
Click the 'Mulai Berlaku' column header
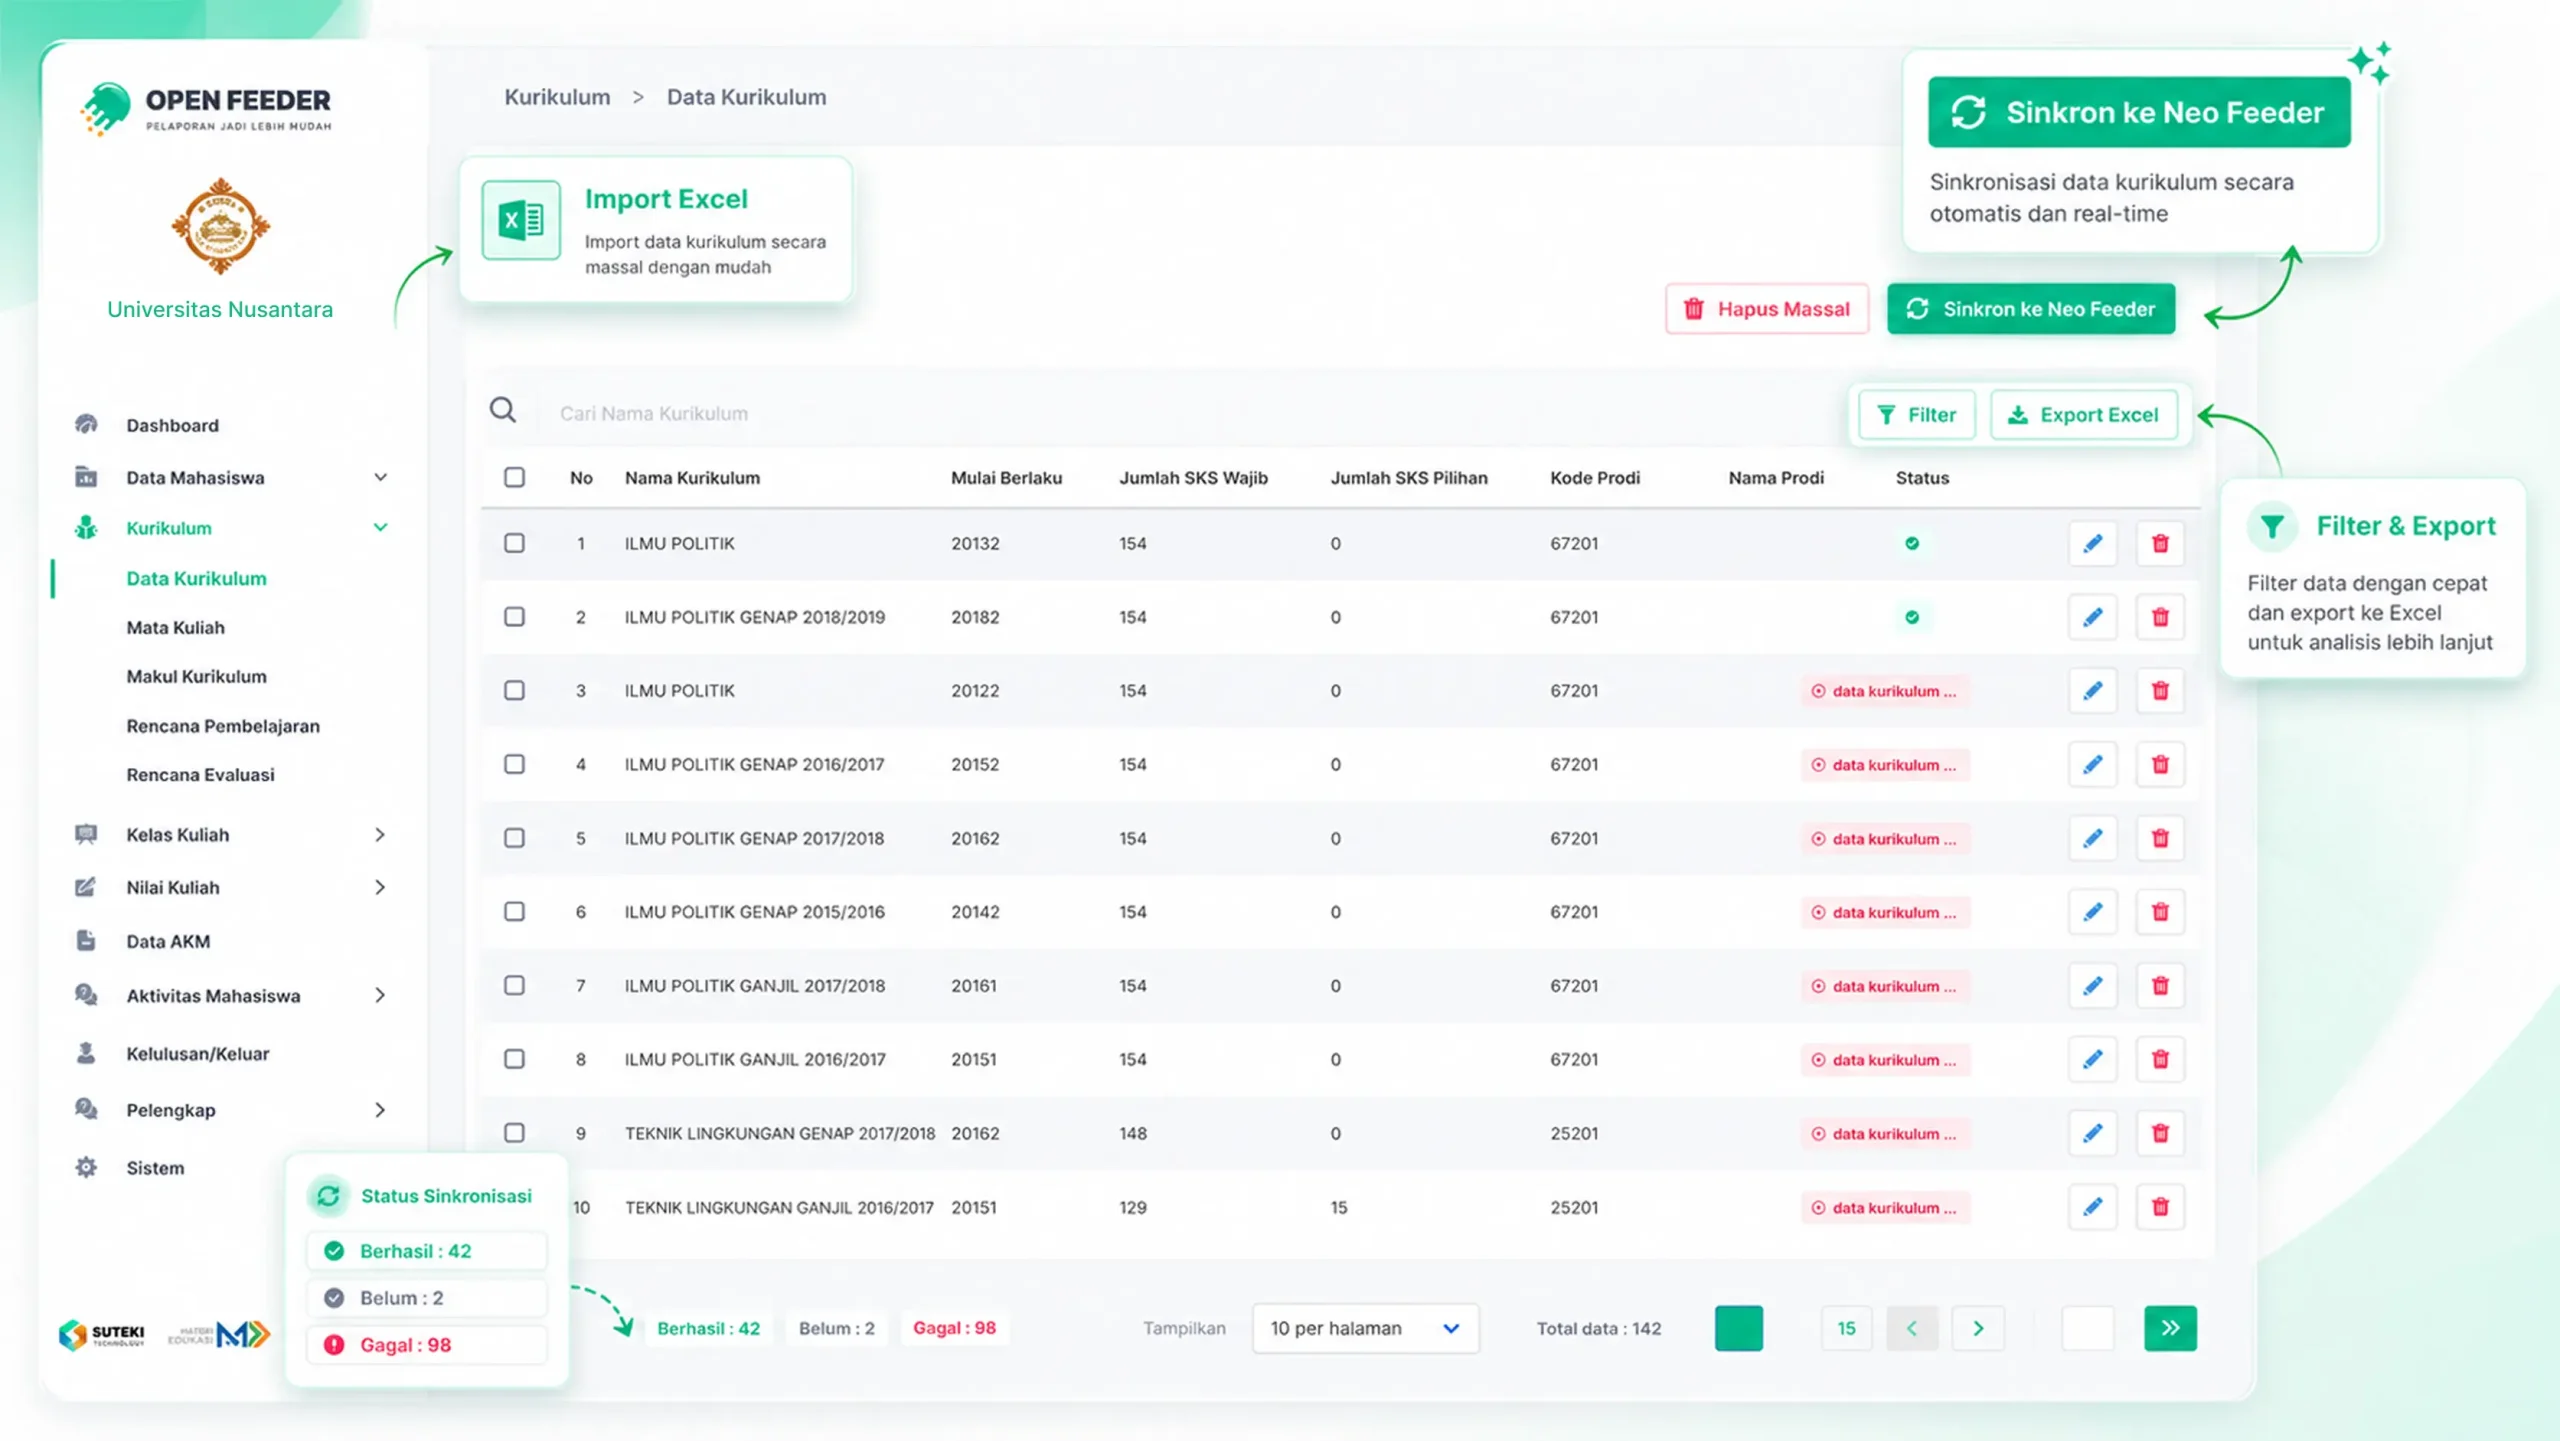click(1006, 478)
